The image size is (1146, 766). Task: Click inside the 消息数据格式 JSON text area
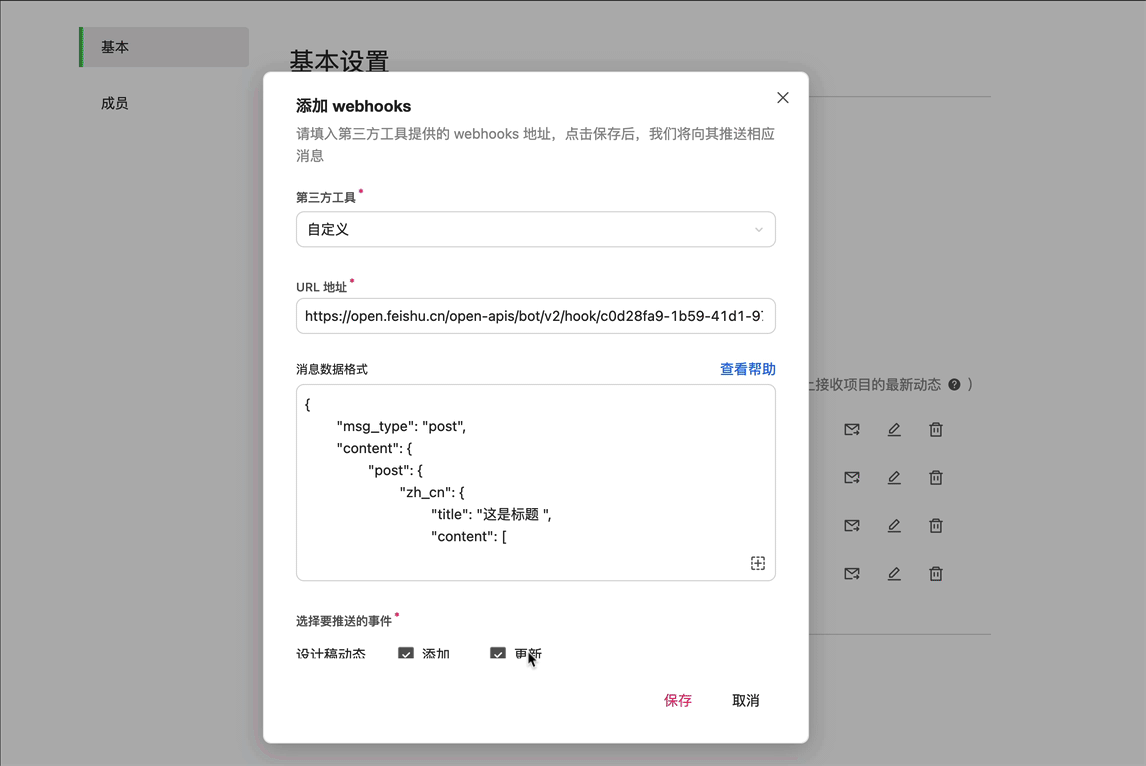pos(536,482)
